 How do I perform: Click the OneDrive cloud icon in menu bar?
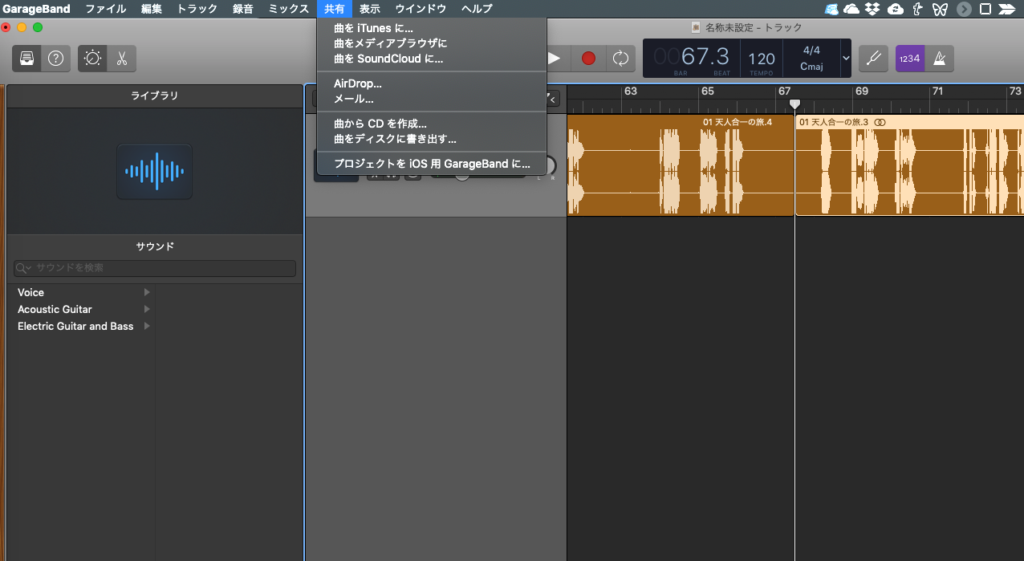[852, 8]
